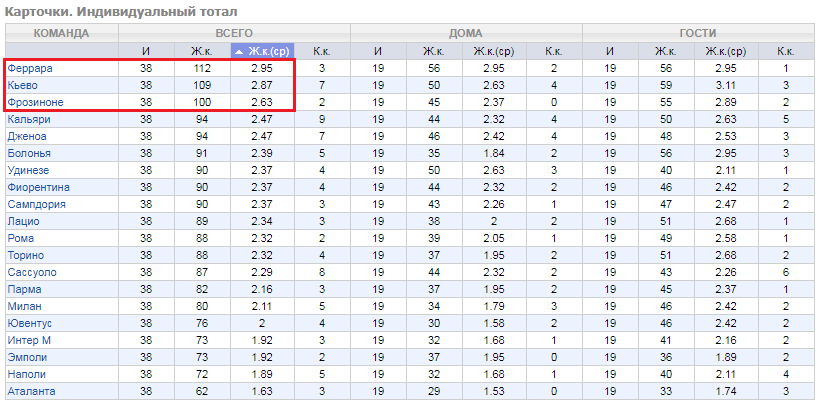The height and width of the screenshot is (403, 818).
Task: Open the Интер М team link
Action: pyautogui.click(x=29, y=340)
